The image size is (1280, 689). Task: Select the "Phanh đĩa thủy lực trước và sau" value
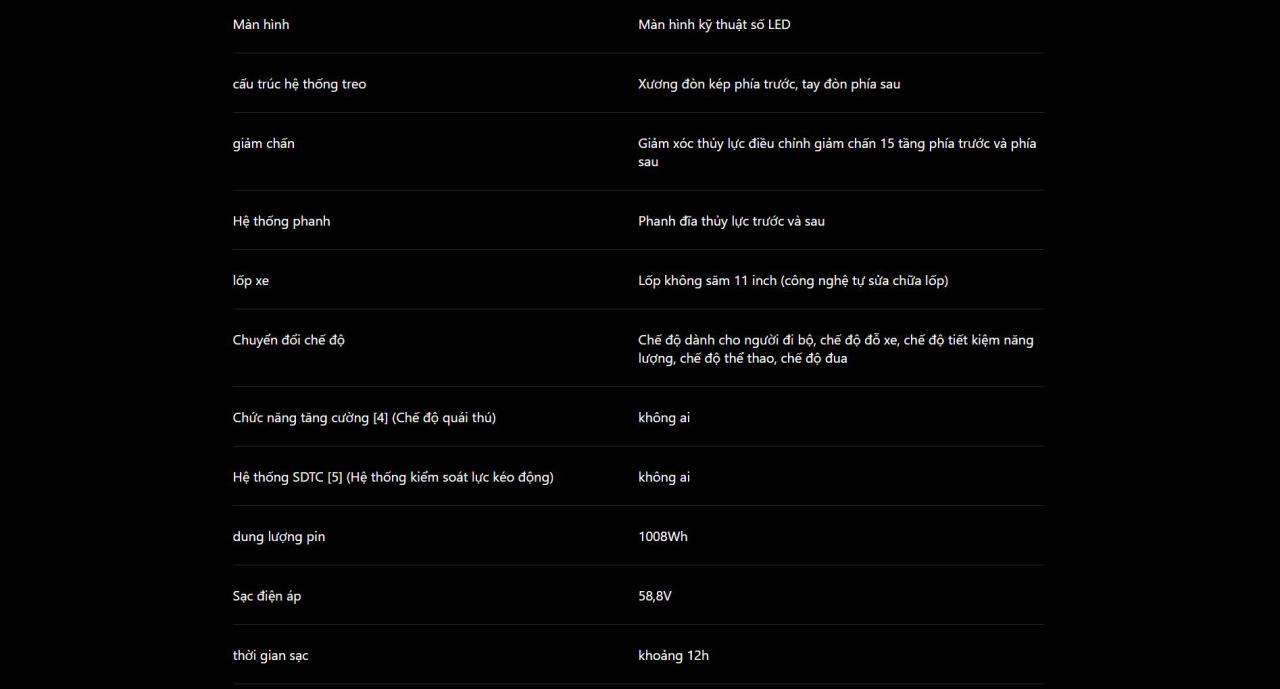[x=731, y=221]
